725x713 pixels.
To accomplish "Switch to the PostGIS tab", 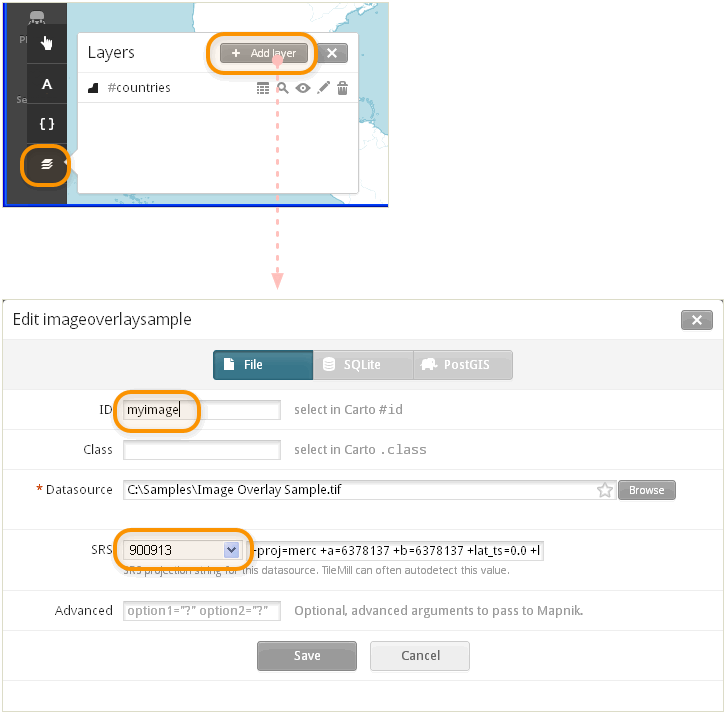I will 463,365.
